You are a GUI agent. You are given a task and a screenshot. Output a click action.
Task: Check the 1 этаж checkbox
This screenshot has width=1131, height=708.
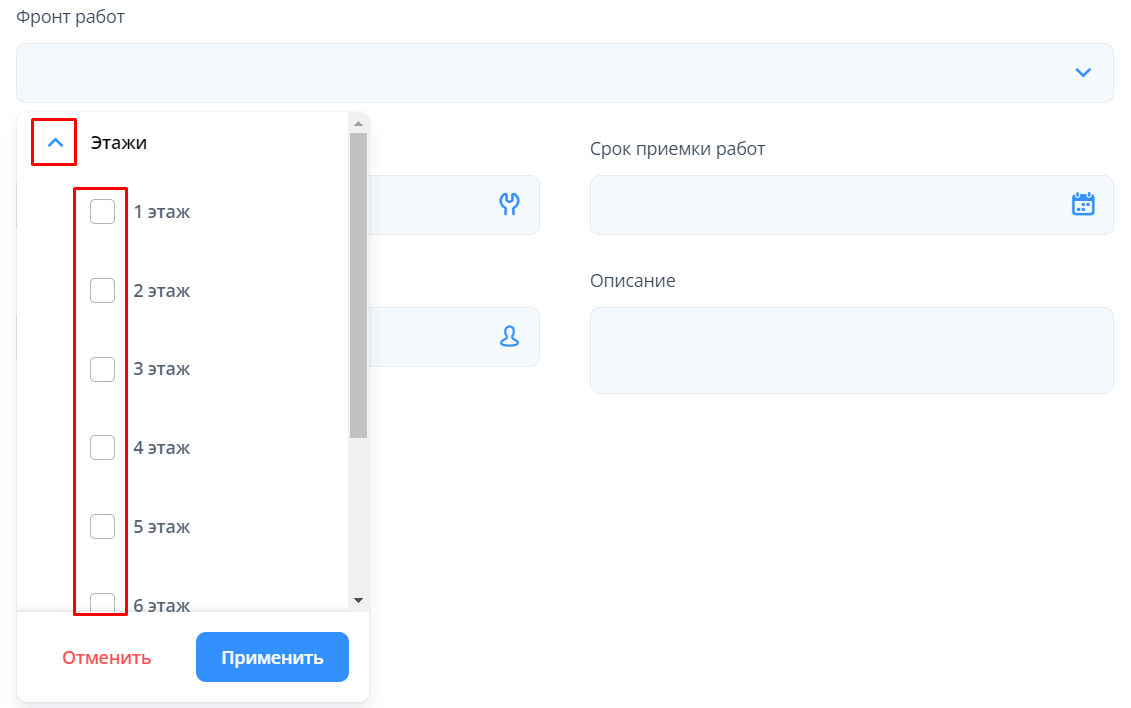(x=102, y=212)
